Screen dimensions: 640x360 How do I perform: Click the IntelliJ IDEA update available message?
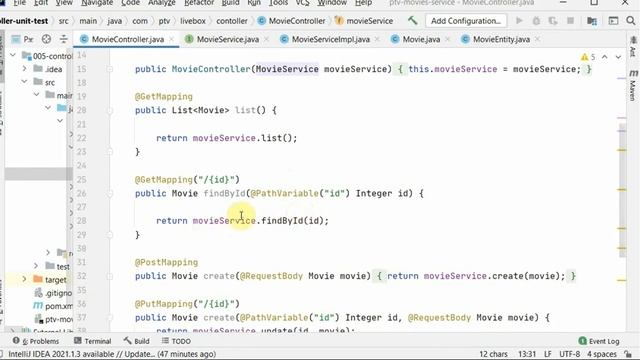[x=112, y=354]
